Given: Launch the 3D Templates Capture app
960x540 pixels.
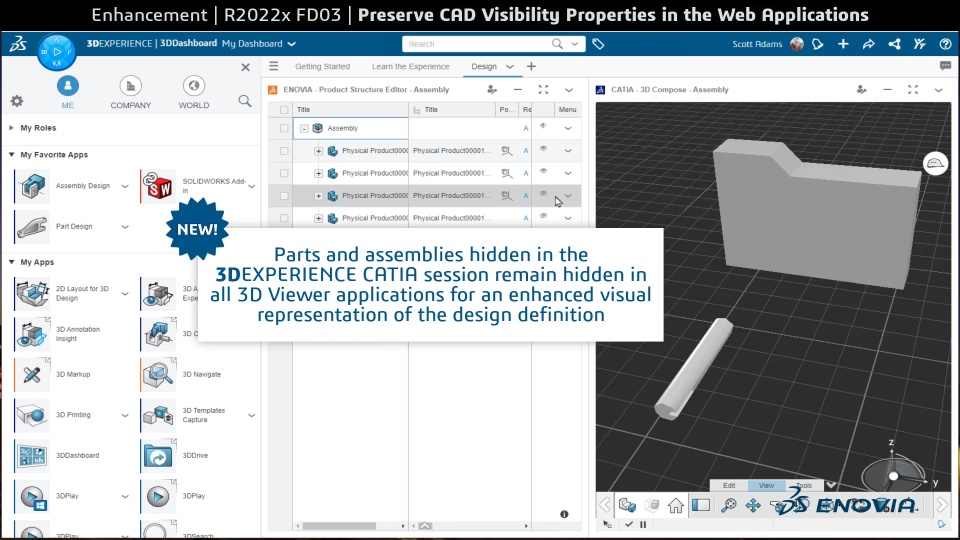Looking at the screenshot, I should pos(159,415).
